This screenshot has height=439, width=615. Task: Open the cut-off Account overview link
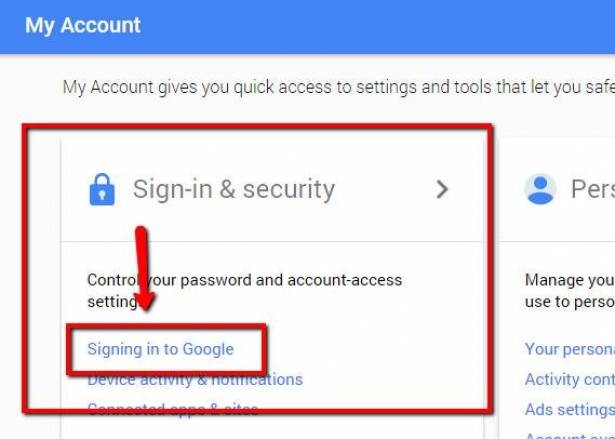(570, 434)
